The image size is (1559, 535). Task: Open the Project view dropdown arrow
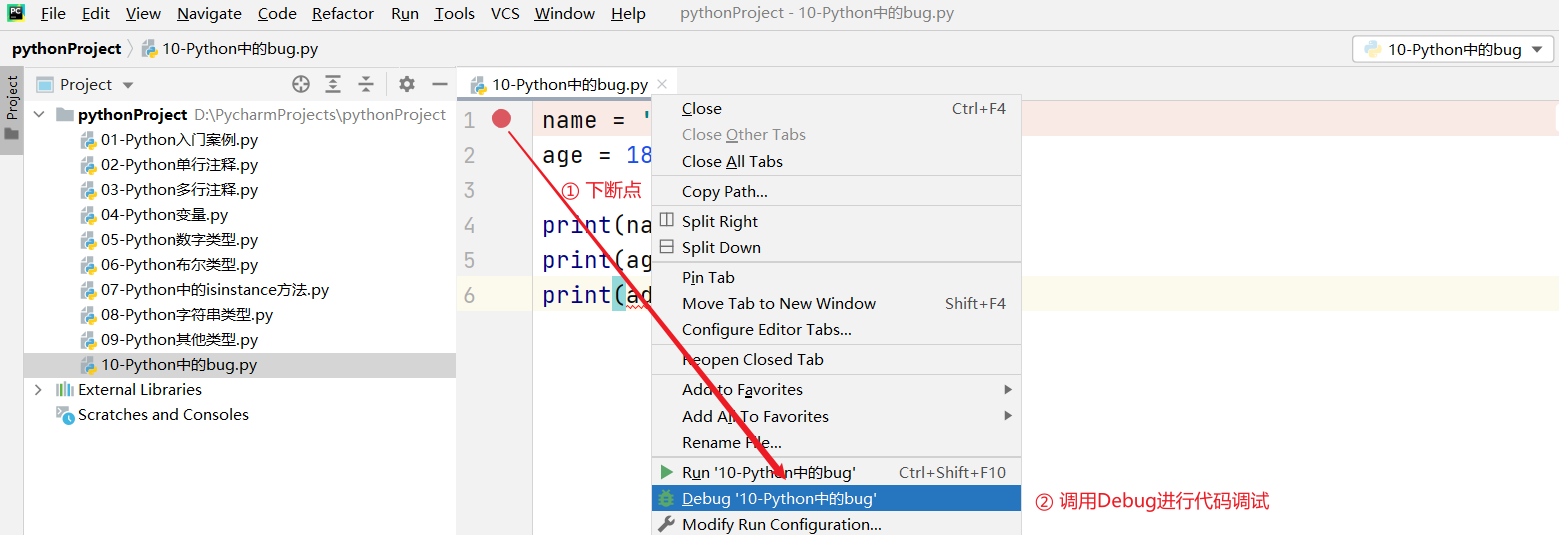coord(128,85)
